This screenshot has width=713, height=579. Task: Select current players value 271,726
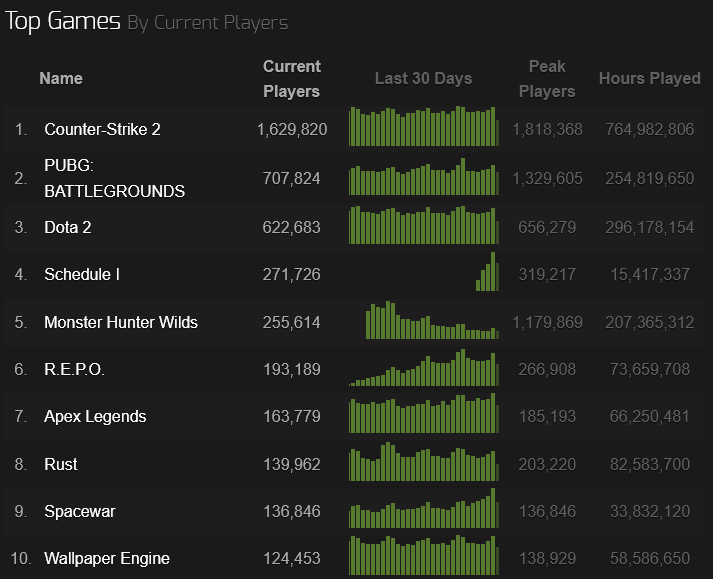point(291,274)
